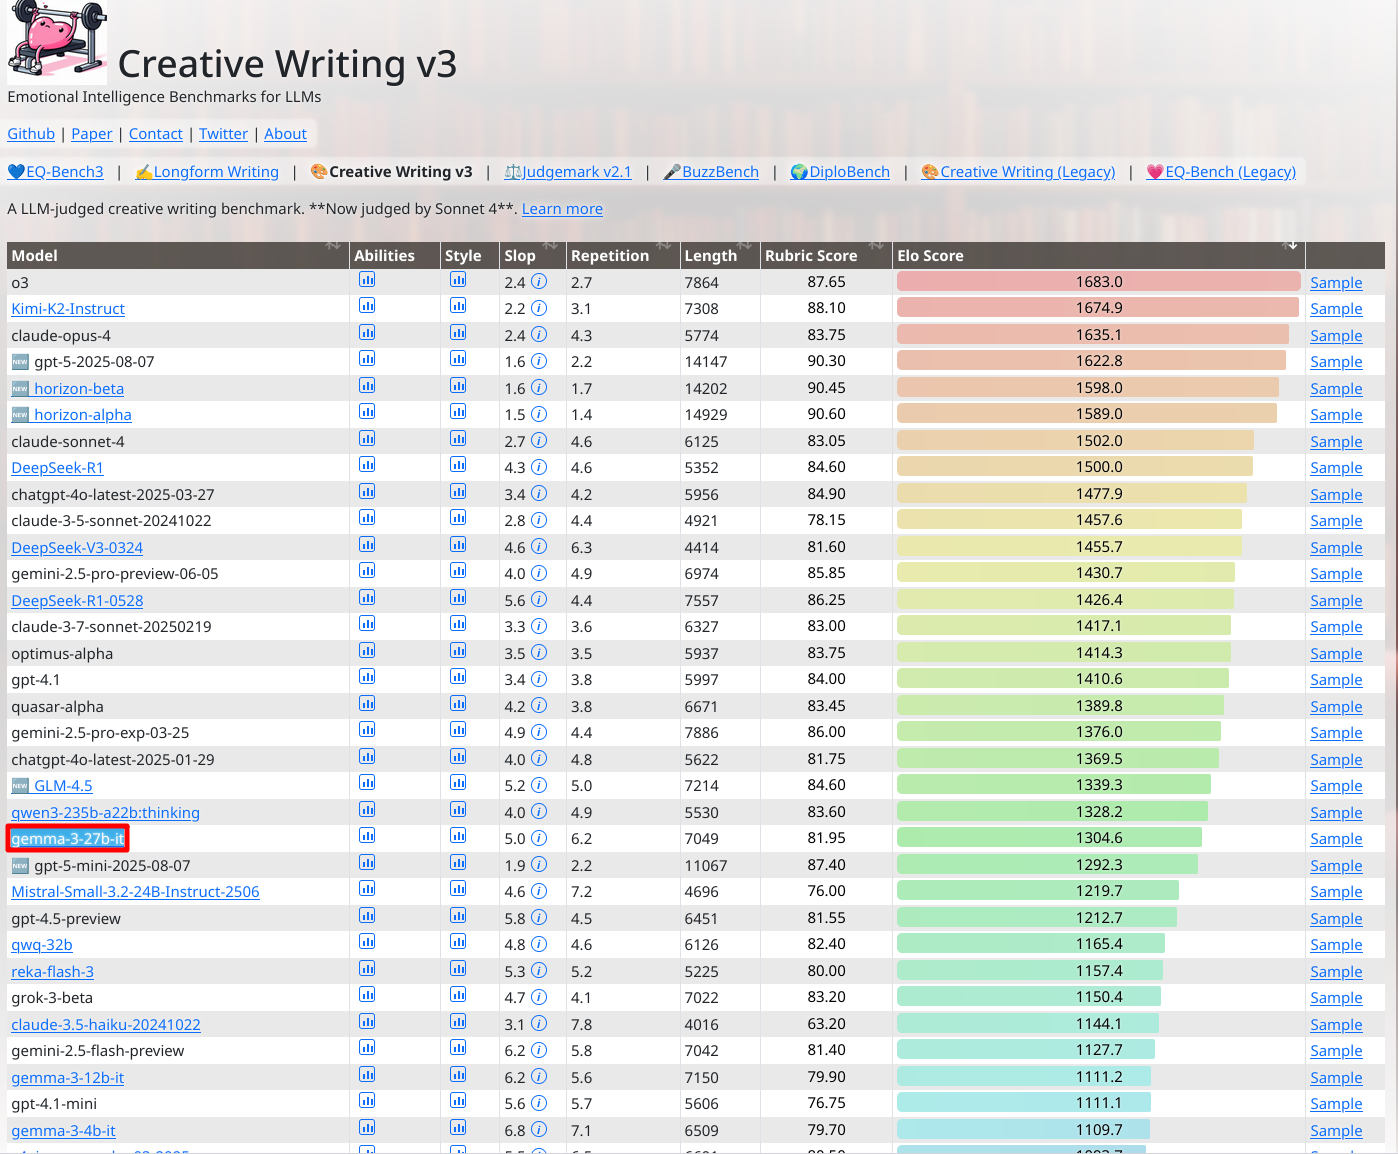Click rubric score 90.60 for horizon-alpha

click(x=826, y=414)
